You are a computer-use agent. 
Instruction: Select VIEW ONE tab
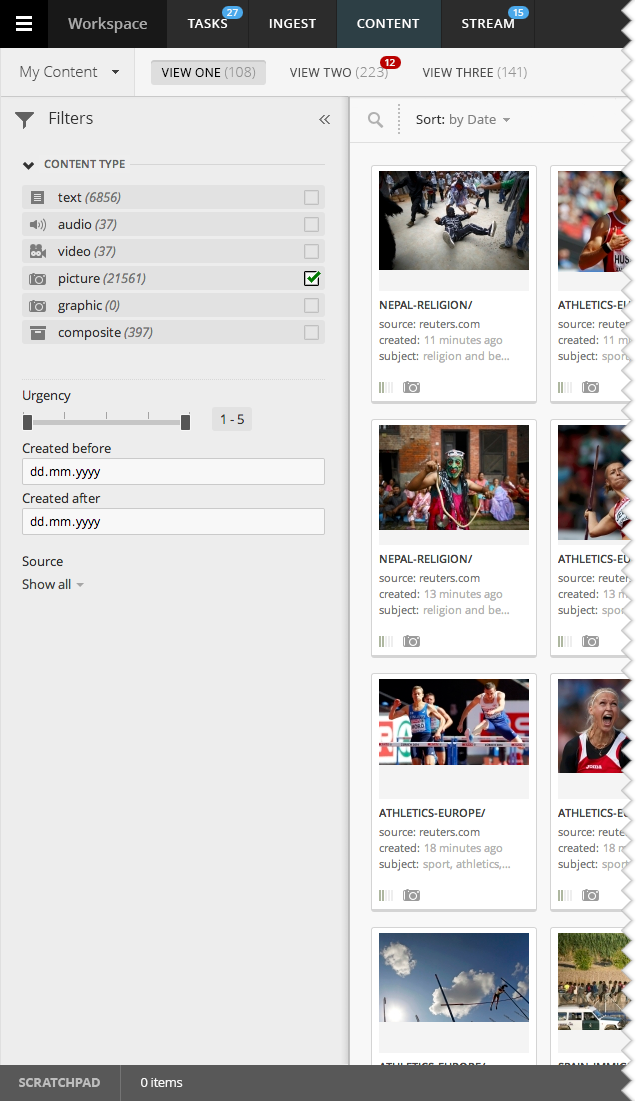[x=208, y=72]
